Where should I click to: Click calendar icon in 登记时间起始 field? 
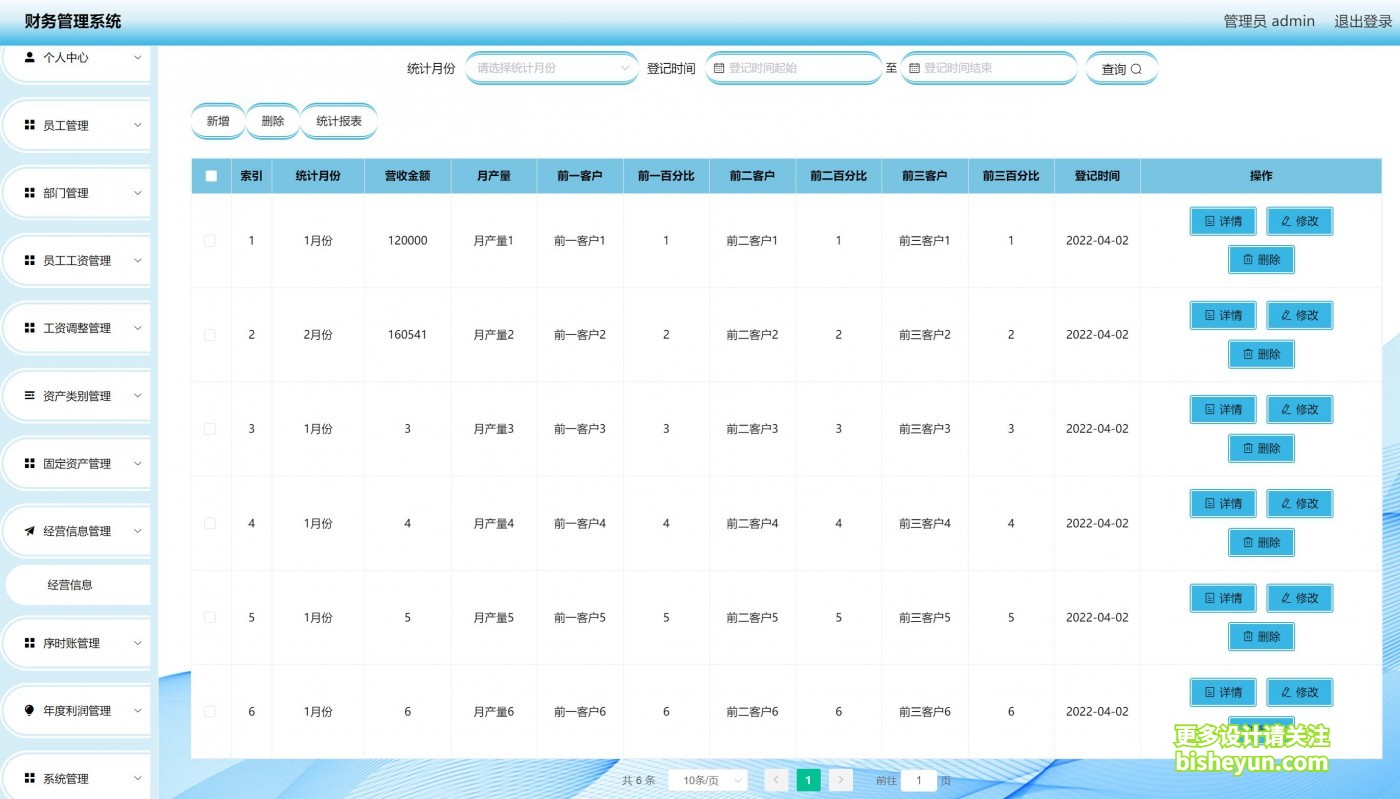click(x=718, y=69)
